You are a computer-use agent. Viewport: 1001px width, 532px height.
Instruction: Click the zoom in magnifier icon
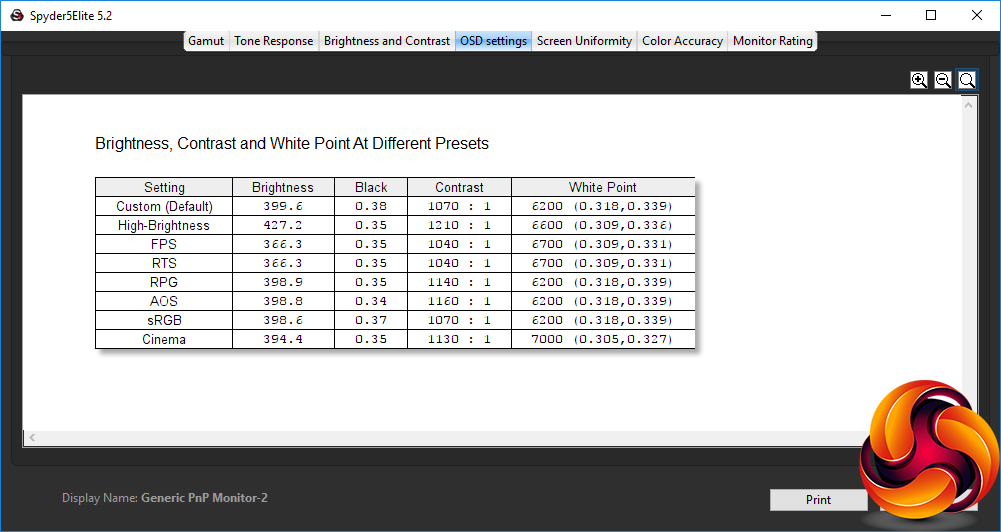point(919,80)
